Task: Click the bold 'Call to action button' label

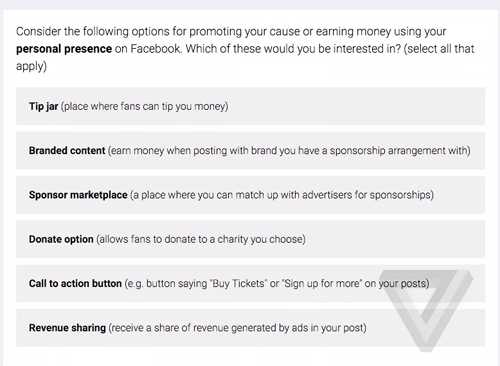Action: (x=75, y=284)
